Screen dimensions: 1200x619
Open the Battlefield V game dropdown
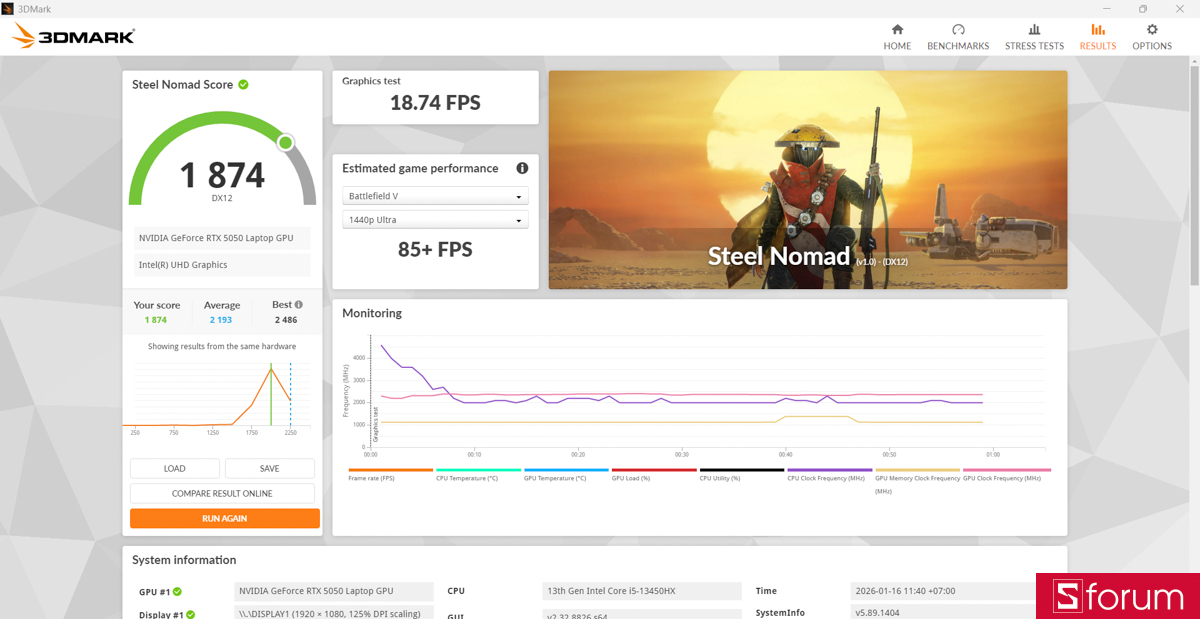click(435, 195)
